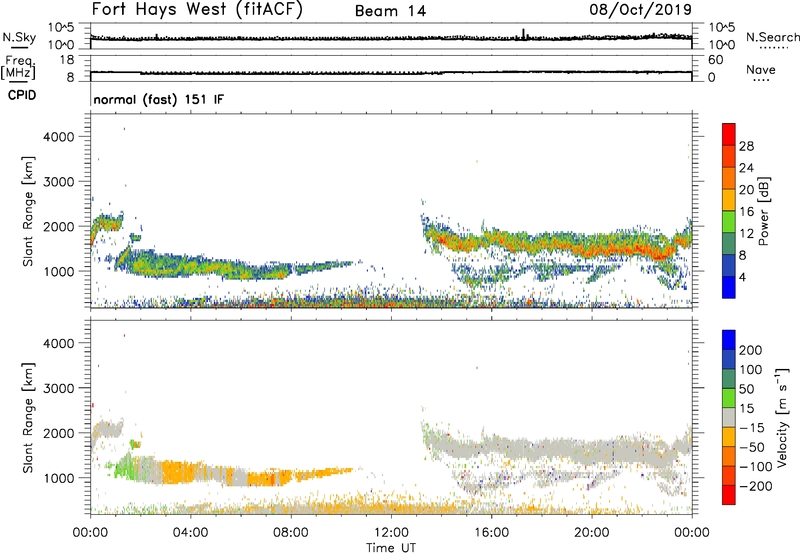Click the '18' frequency axis value

point(67,60)
